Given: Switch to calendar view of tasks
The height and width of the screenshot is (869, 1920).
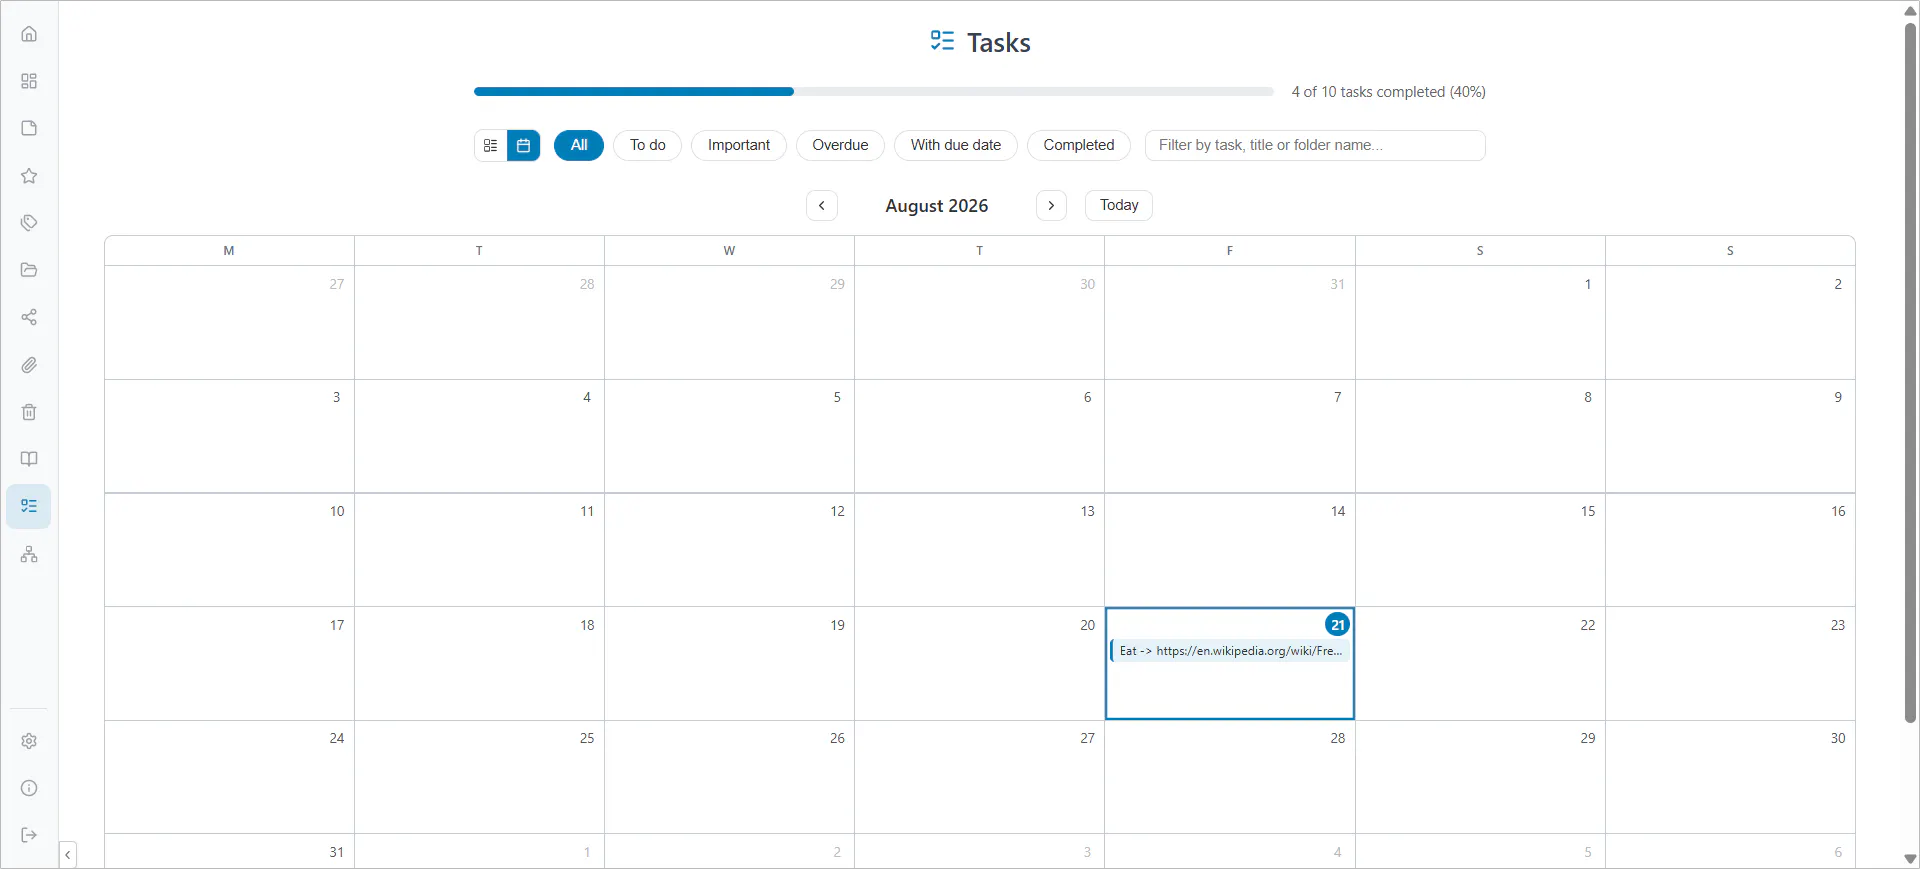Looking at the screenshot, I should pyautogui.click(x=523, y=146).
